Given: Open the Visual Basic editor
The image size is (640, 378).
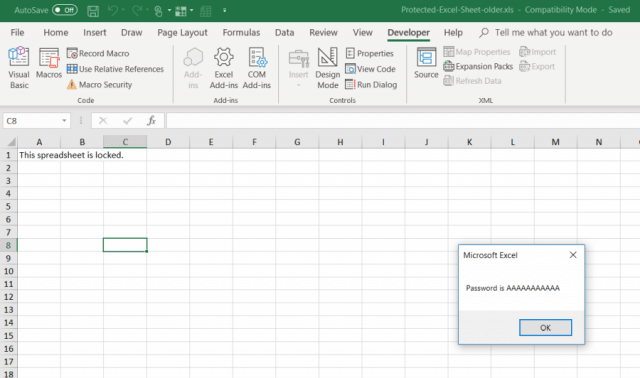Looking at the screenshot, I should point(19,68).
